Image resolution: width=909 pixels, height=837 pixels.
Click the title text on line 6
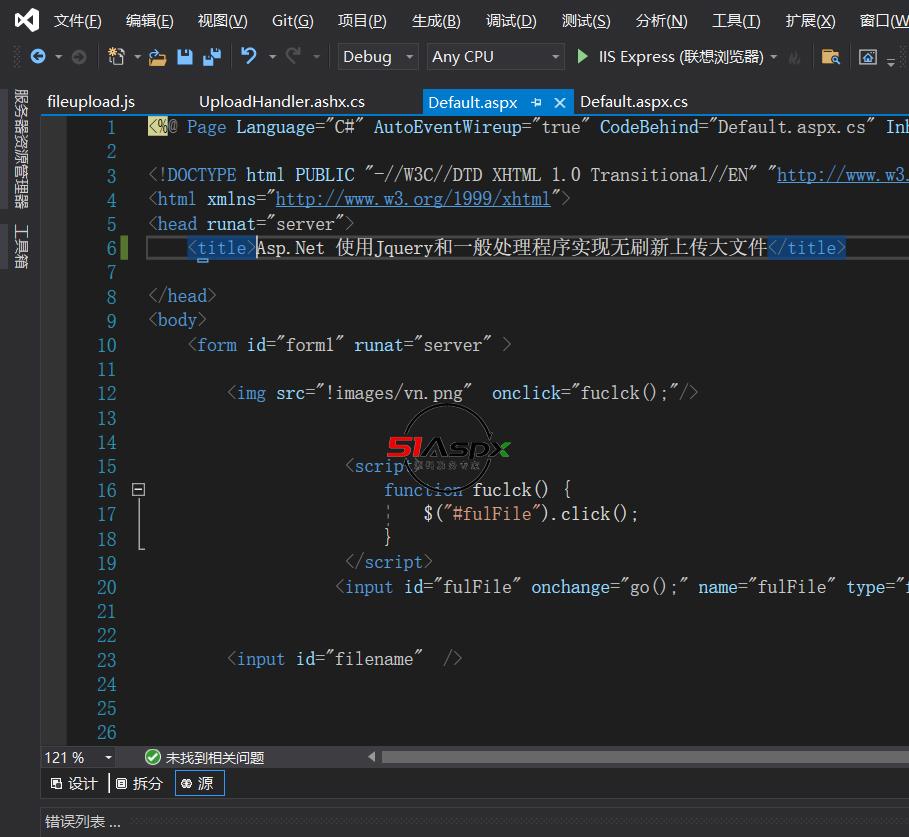click(512, 248)
